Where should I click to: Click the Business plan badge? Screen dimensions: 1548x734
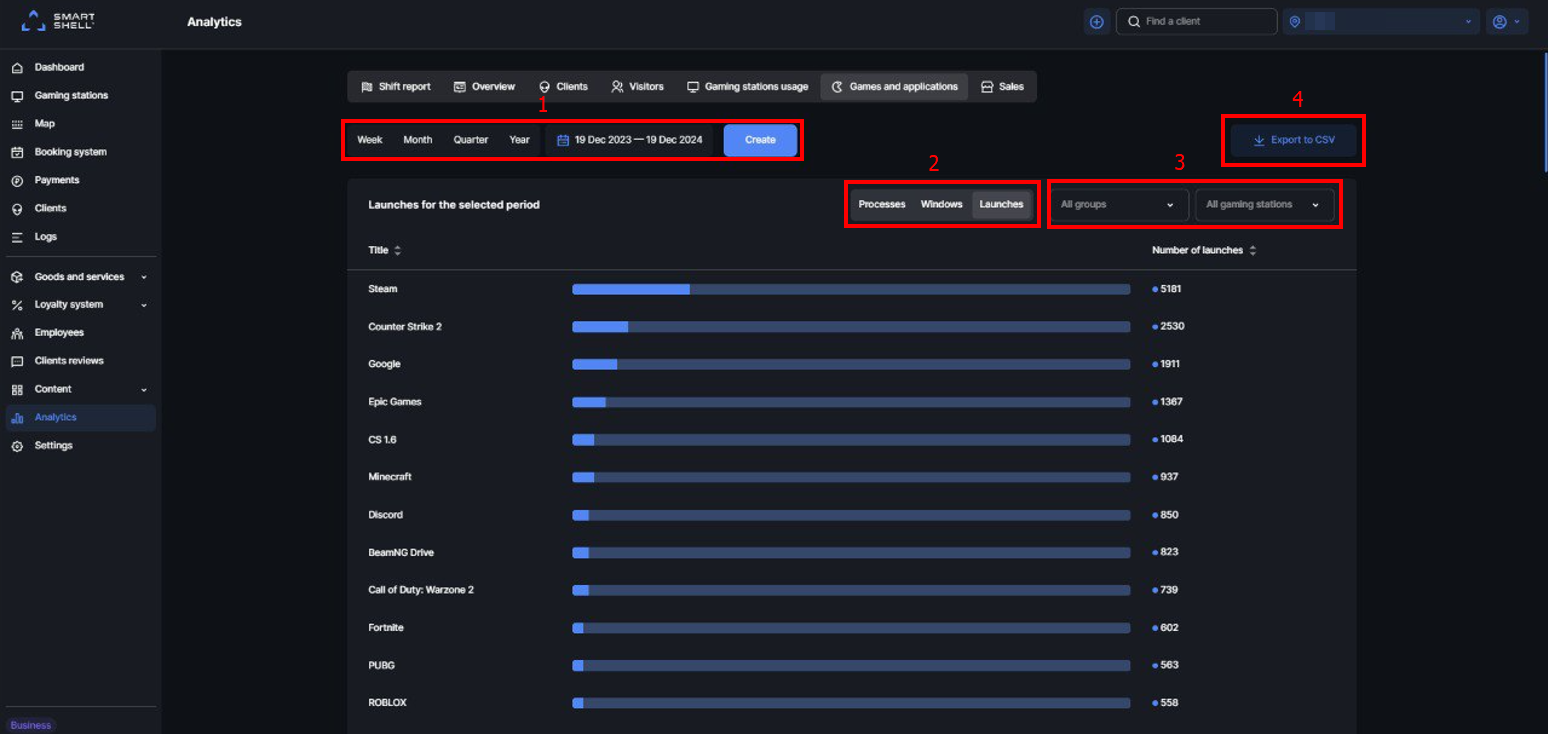[31, 725]
